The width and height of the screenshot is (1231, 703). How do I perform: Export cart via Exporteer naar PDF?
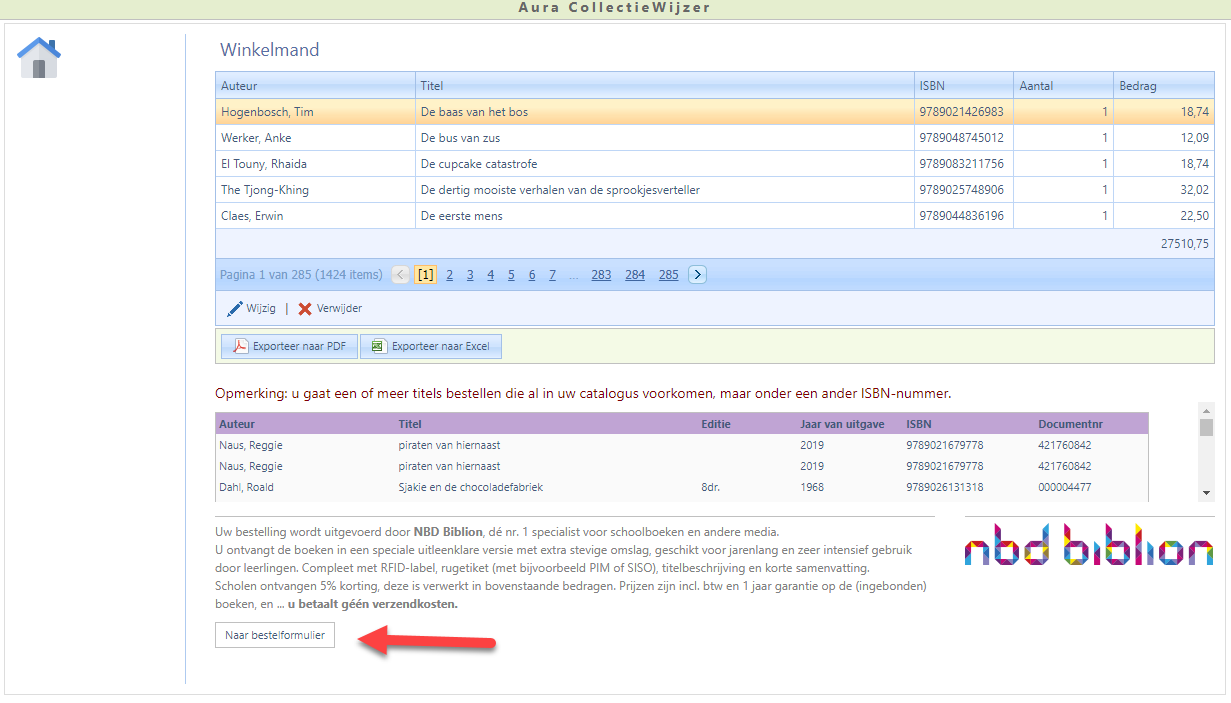[289, 346]
